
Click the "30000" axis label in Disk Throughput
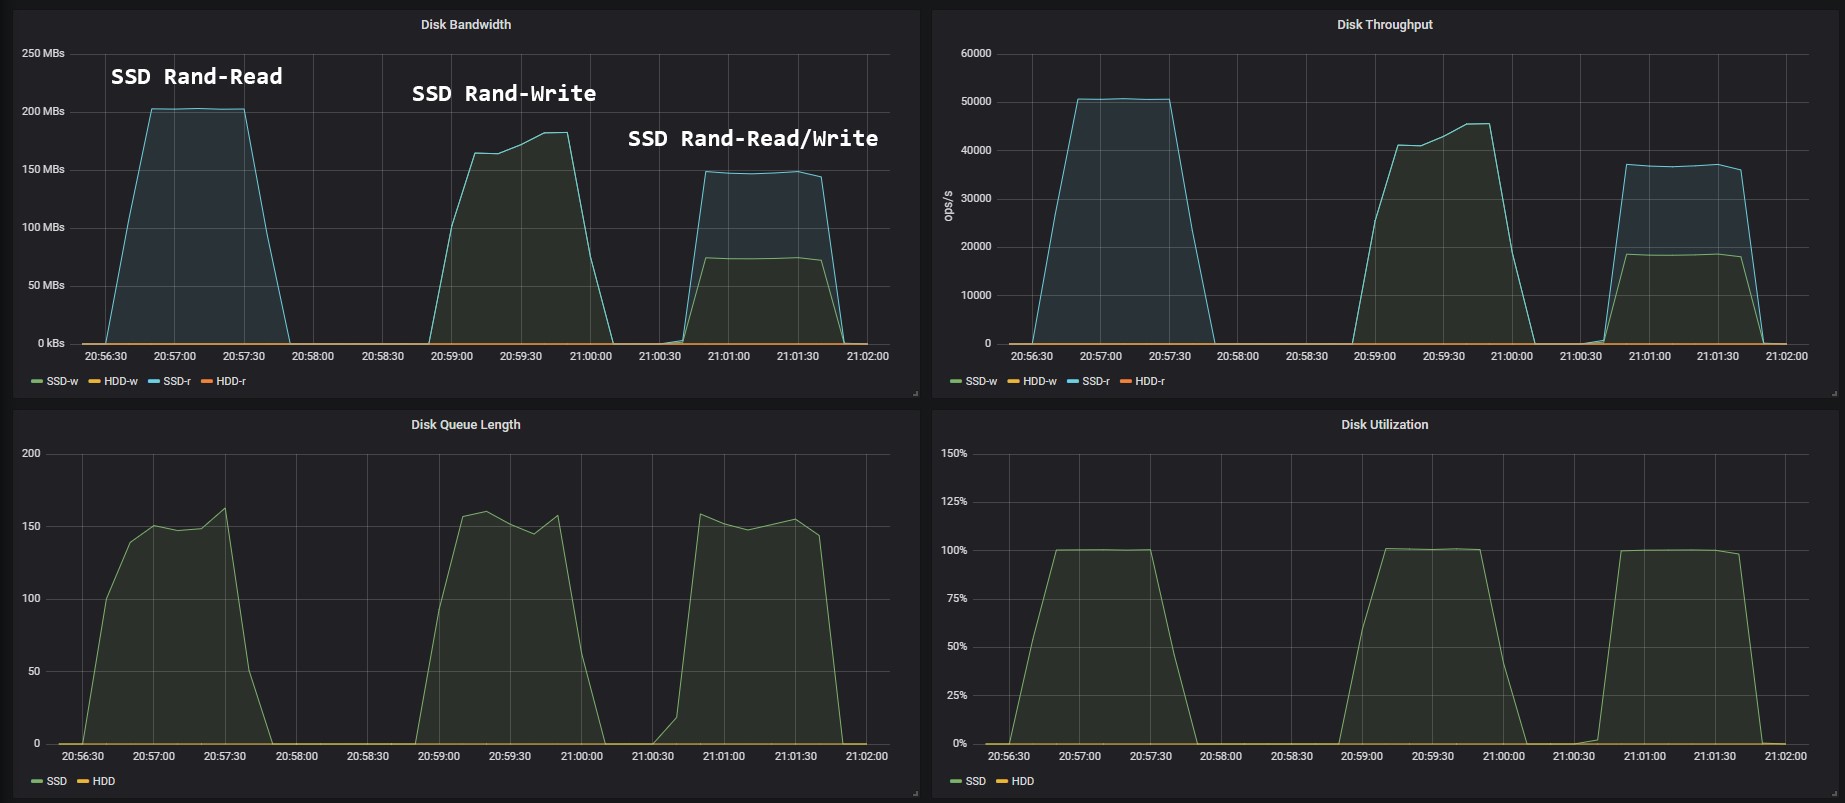tap(976, 198)
